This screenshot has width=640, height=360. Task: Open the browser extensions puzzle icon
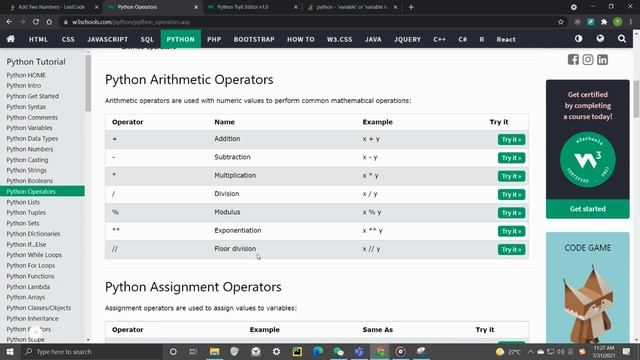(x=604, y=22)
